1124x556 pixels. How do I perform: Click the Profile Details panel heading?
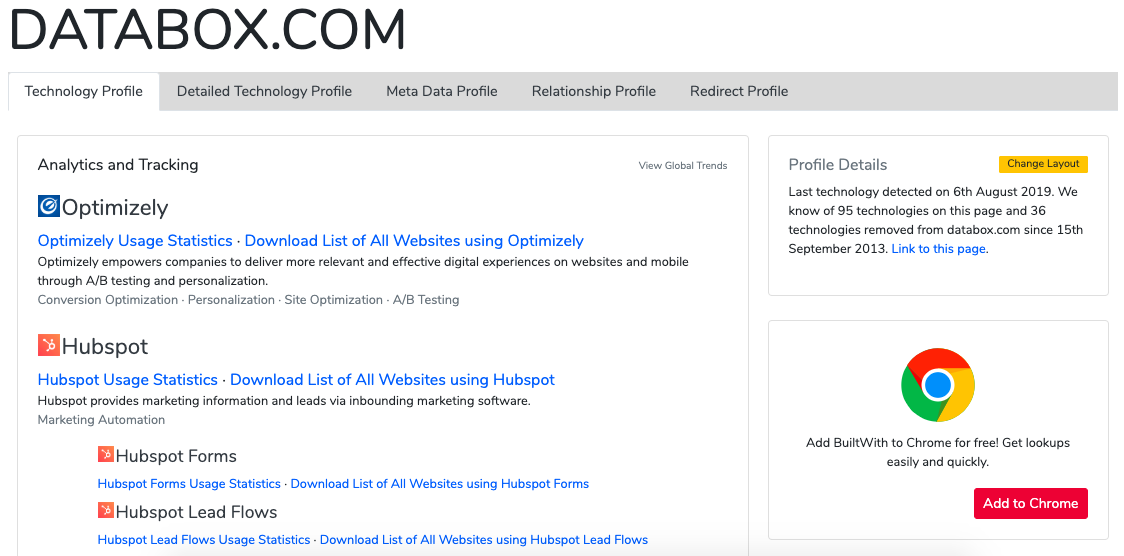click(837, 165)
